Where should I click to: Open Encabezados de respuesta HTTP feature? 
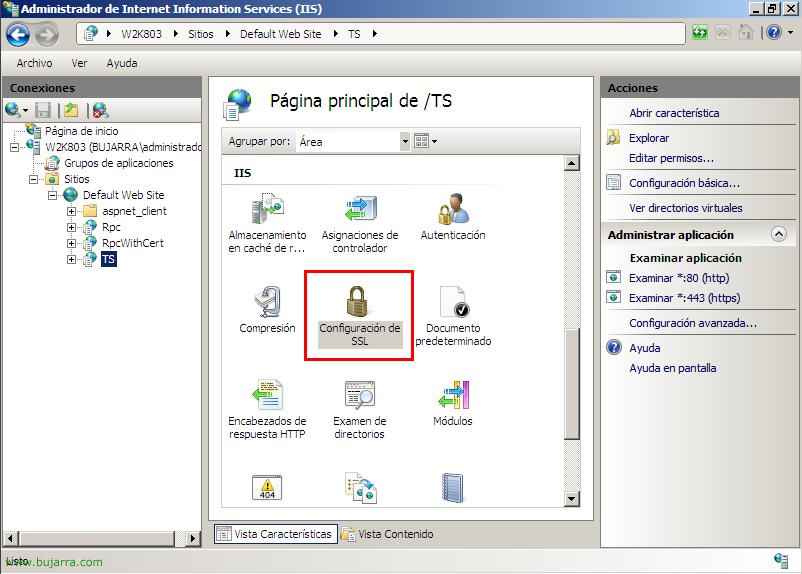click(267, 409)
